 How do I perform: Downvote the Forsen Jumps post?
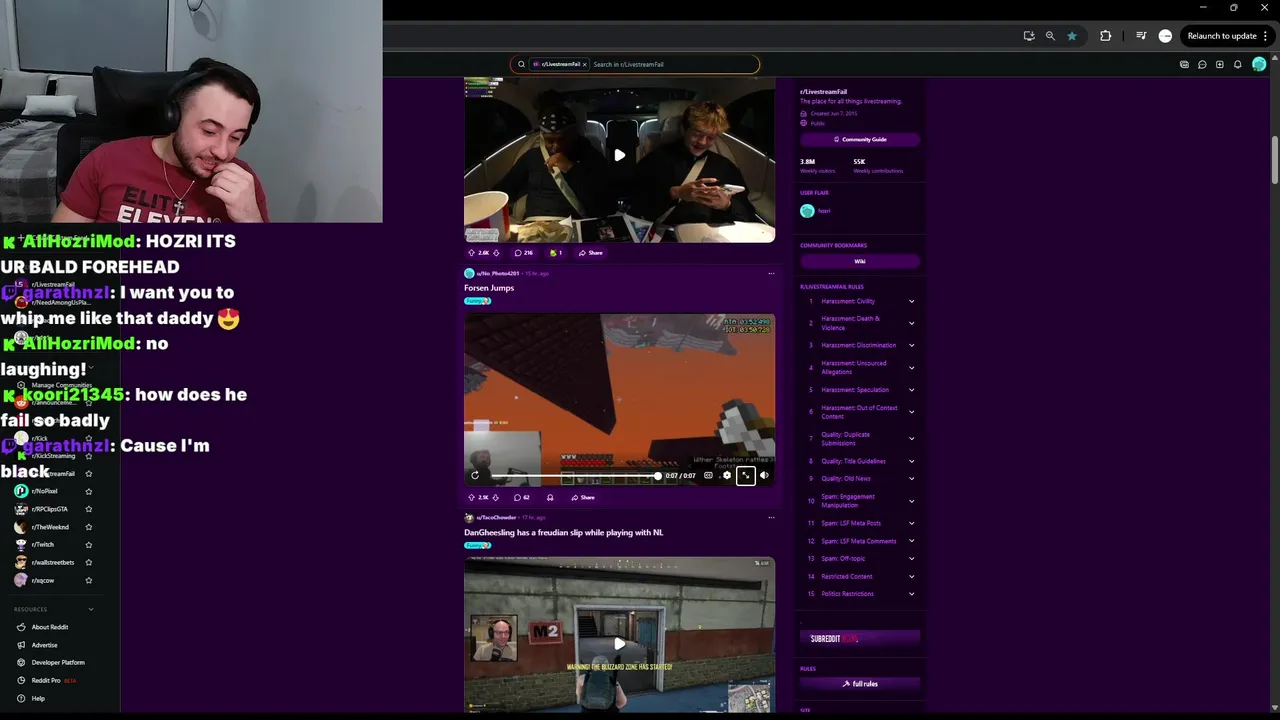(x=497, y=497)
